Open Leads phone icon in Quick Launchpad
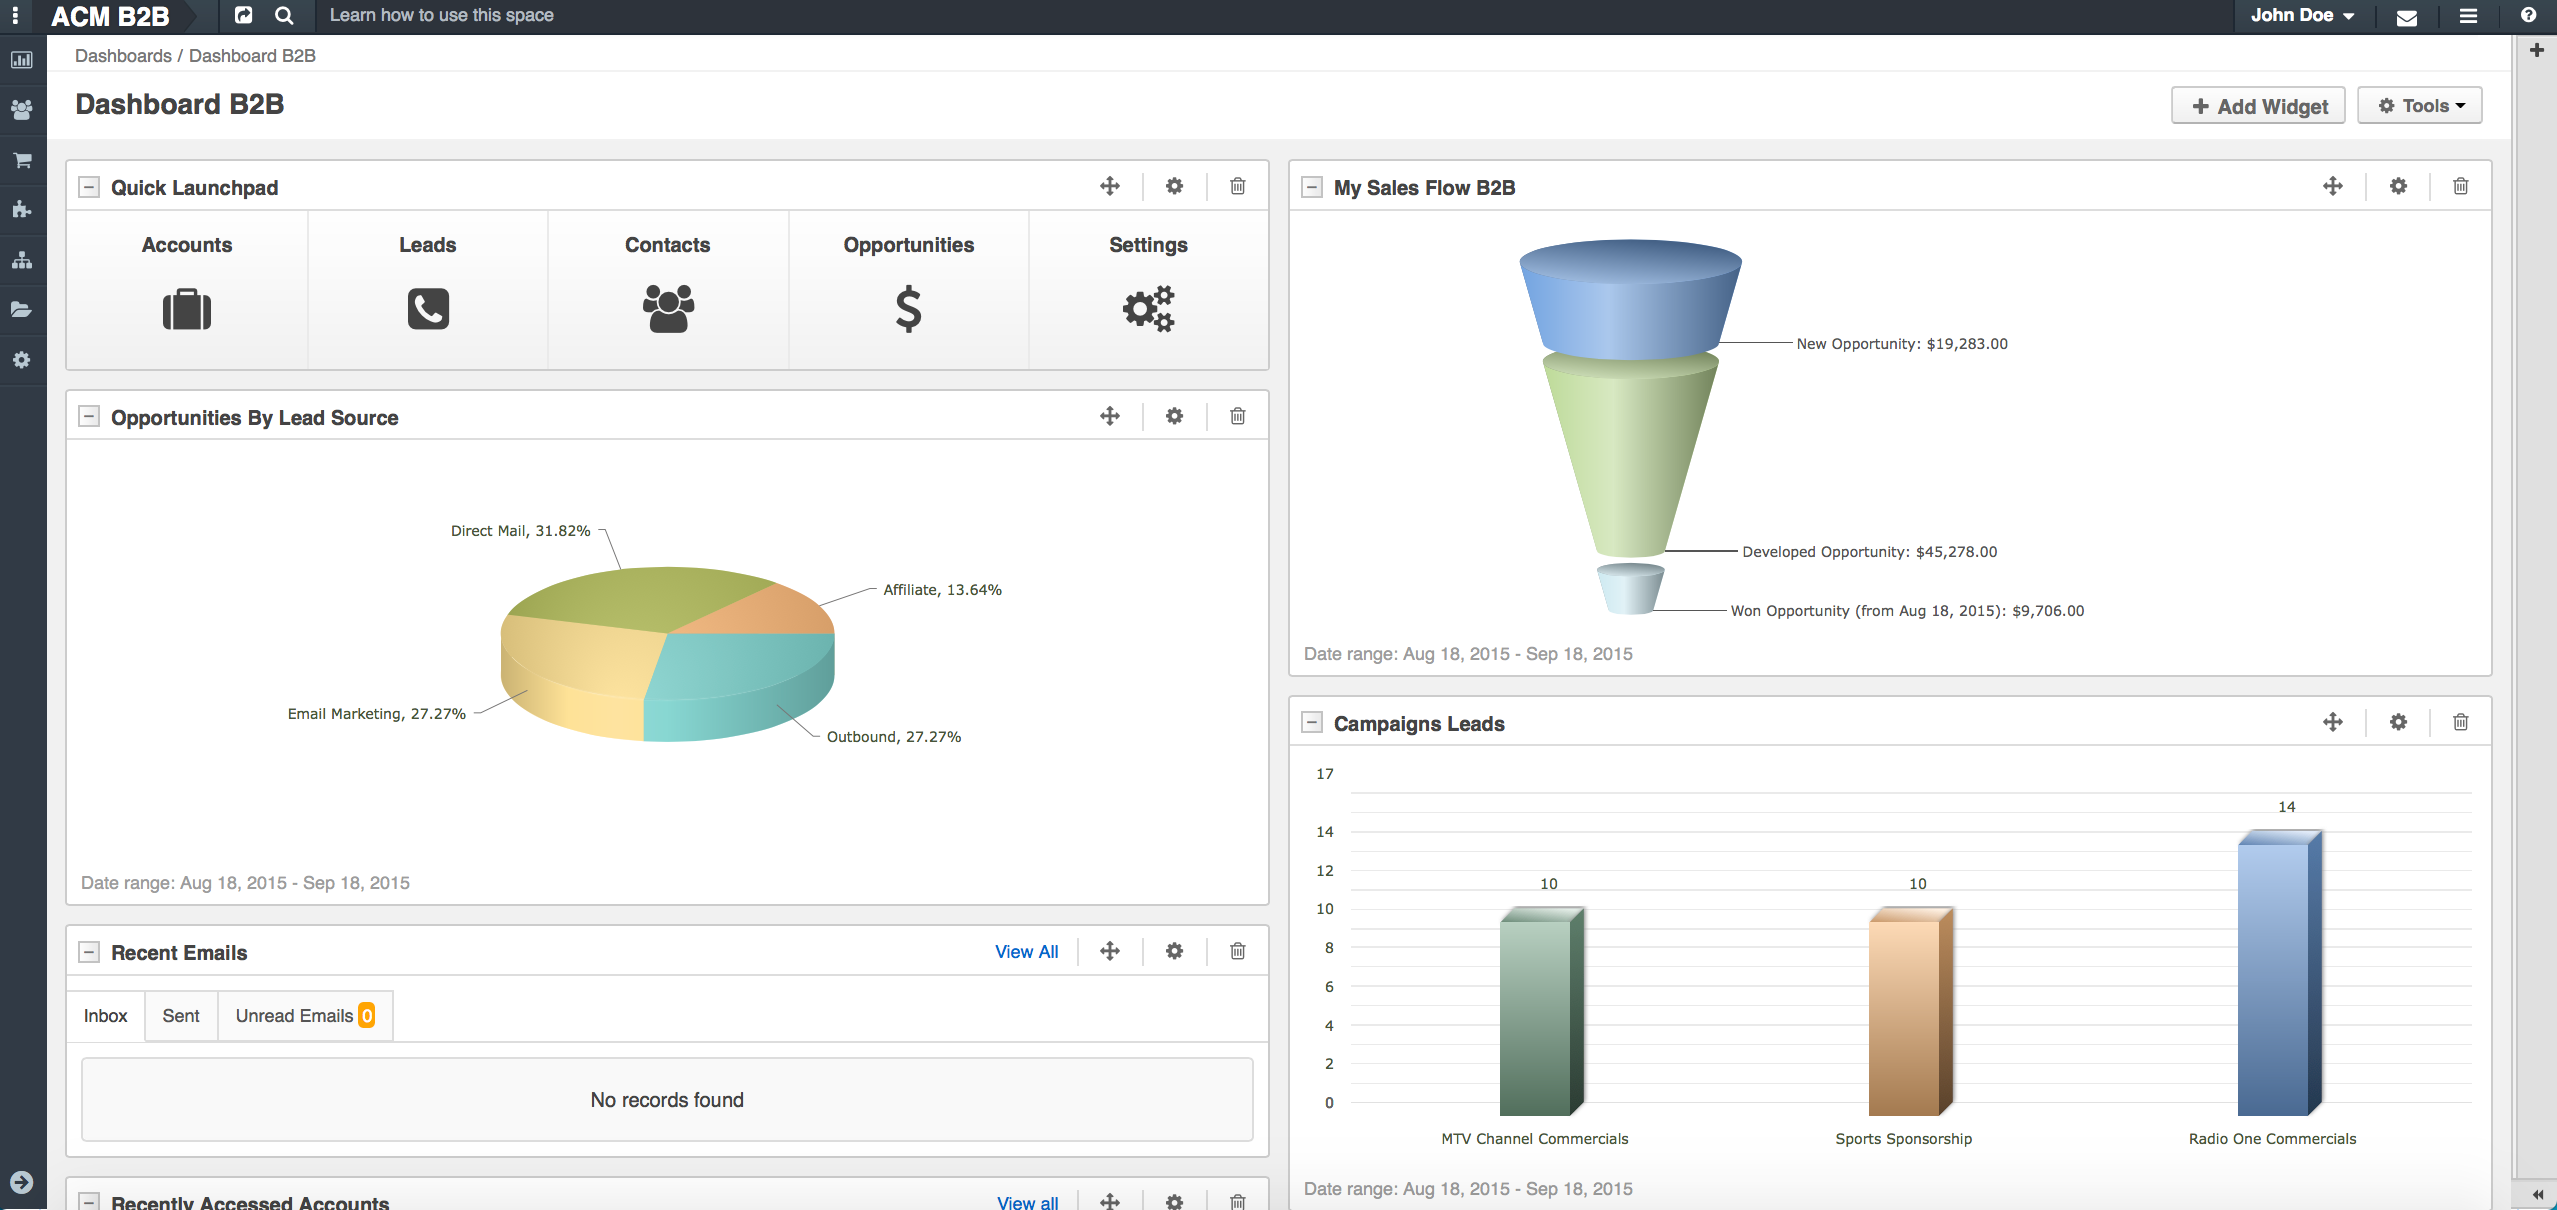This screenshot has width=2557, height=1210. pyautogui.click(x=428, y=309)
